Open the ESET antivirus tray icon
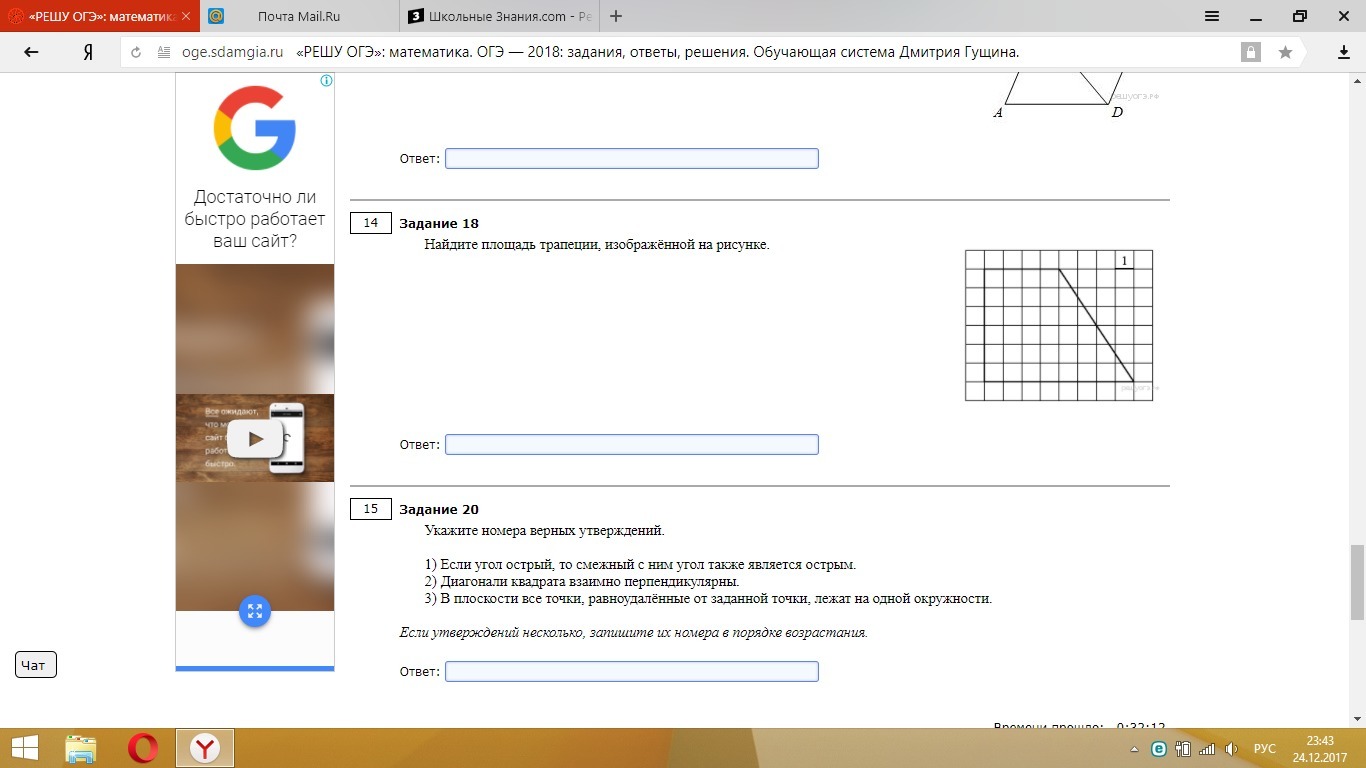 (x=1159, y=749)
